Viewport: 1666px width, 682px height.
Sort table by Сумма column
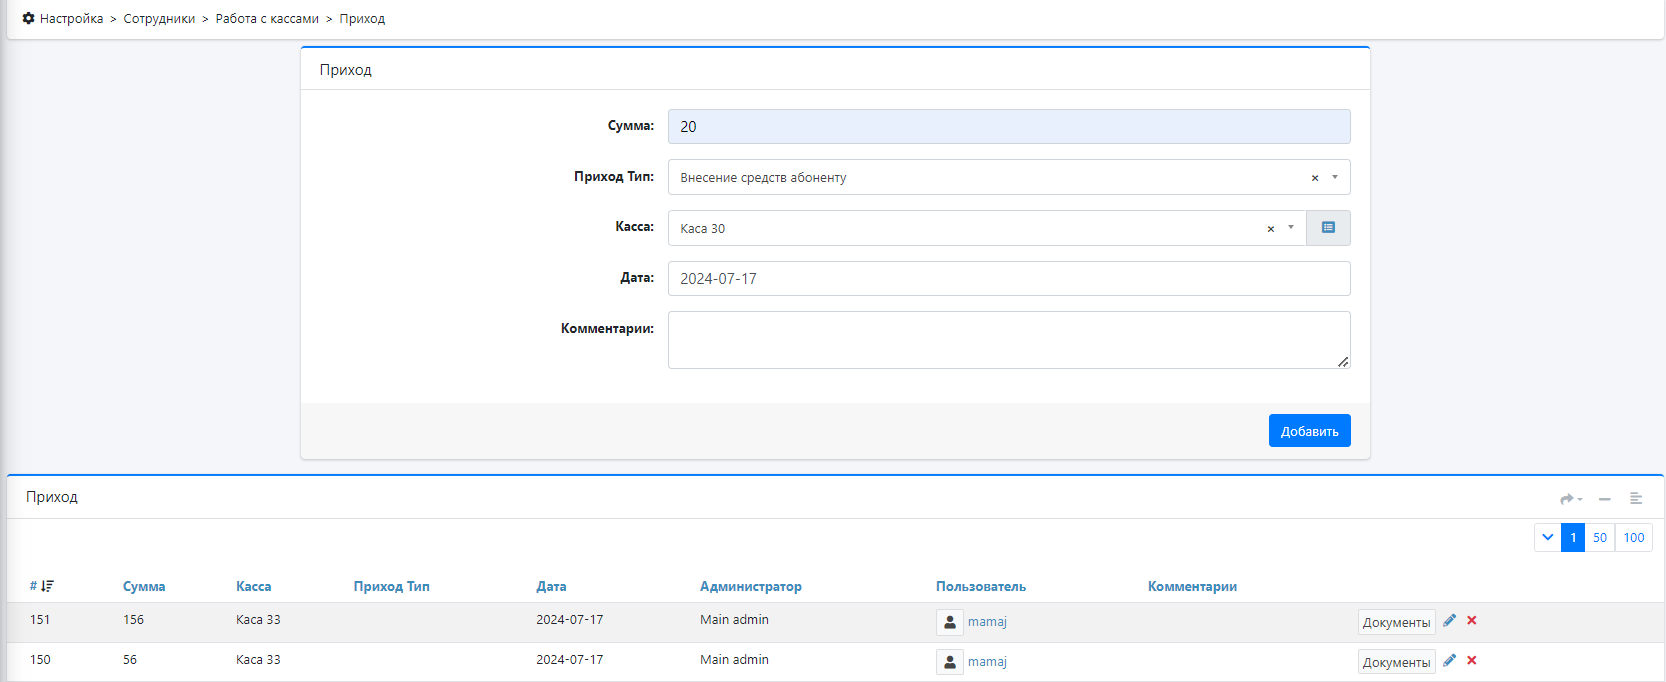coord(144,587)
